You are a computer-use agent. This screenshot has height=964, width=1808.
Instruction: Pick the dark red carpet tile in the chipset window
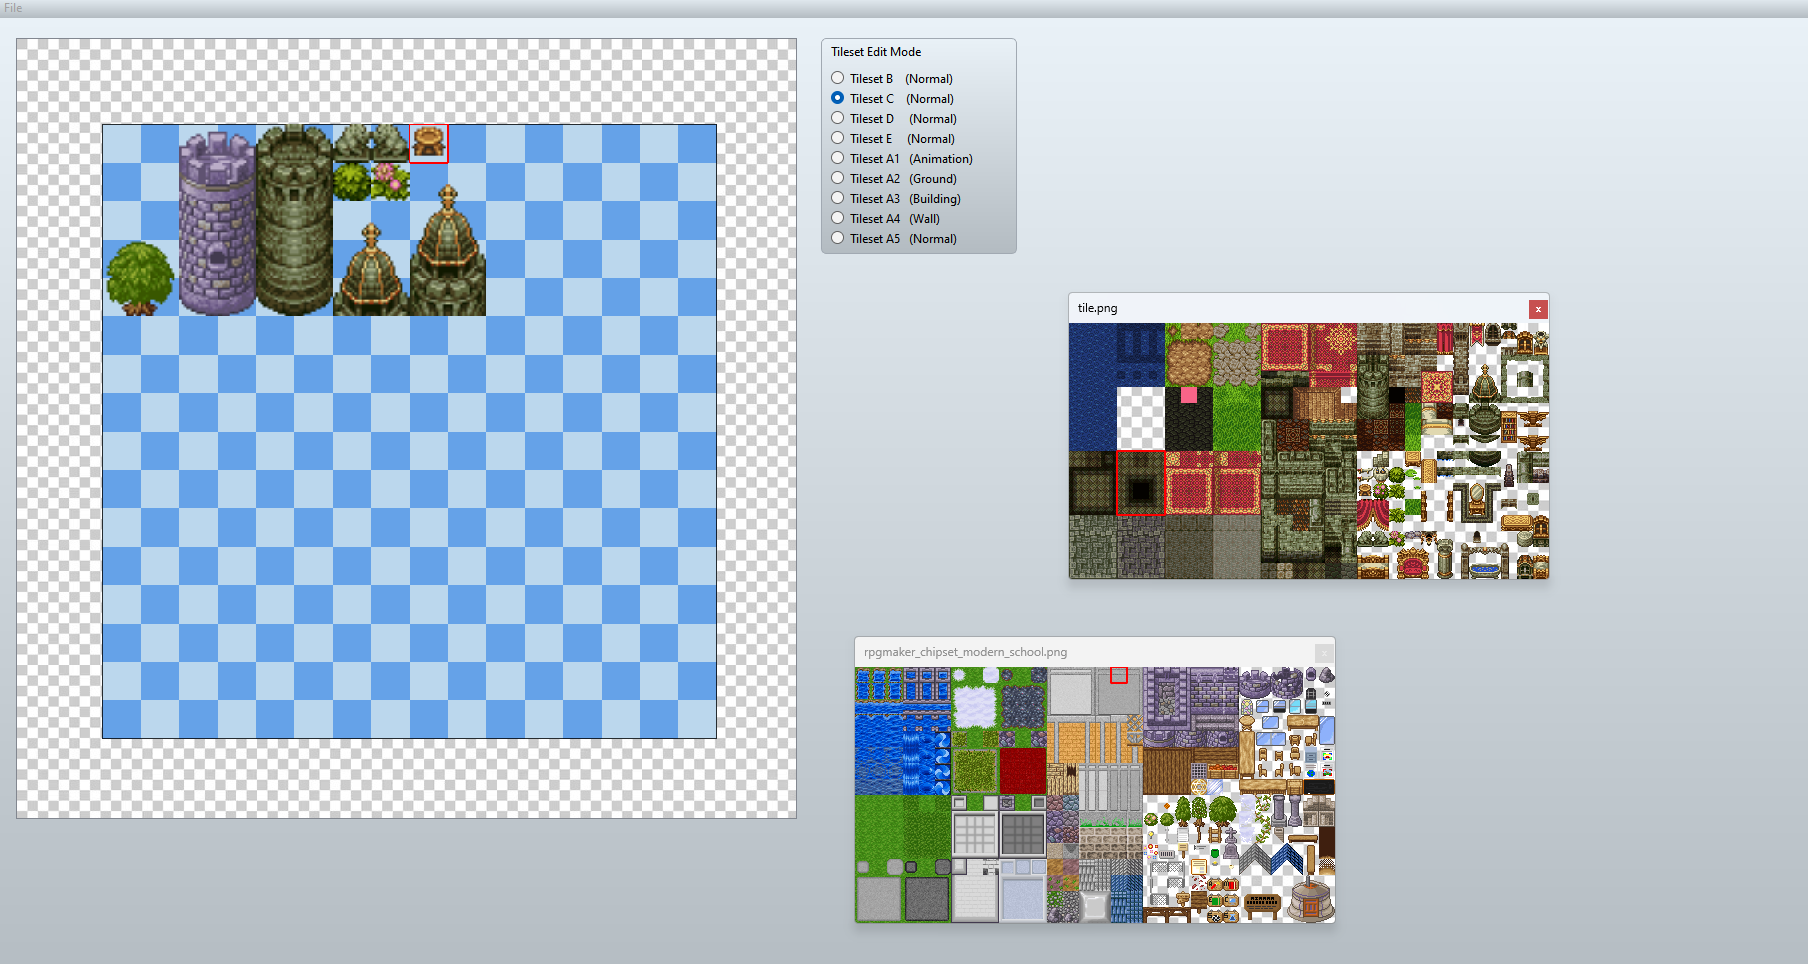click(x=1023, y=770)
